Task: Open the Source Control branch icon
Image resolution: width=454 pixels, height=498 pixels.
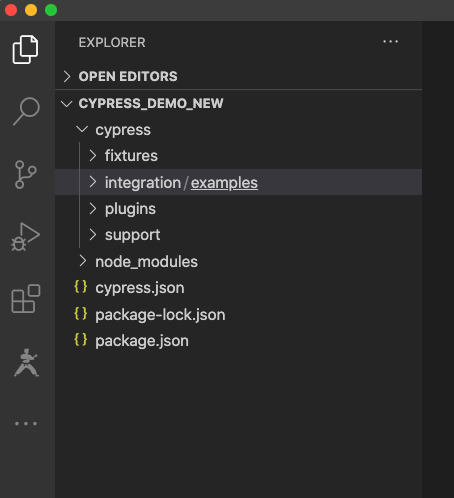Action: coord(25,175)
